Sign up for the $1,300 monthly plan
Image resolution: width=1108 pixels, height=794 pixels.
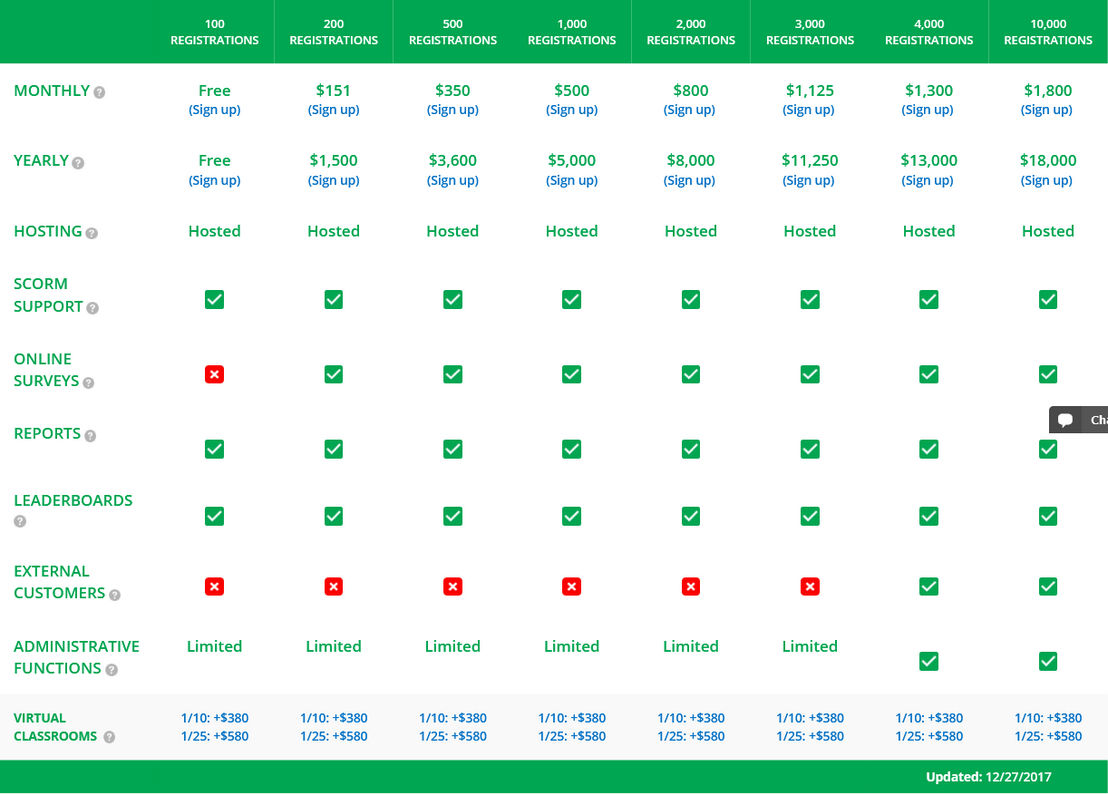tap(927, 109)
